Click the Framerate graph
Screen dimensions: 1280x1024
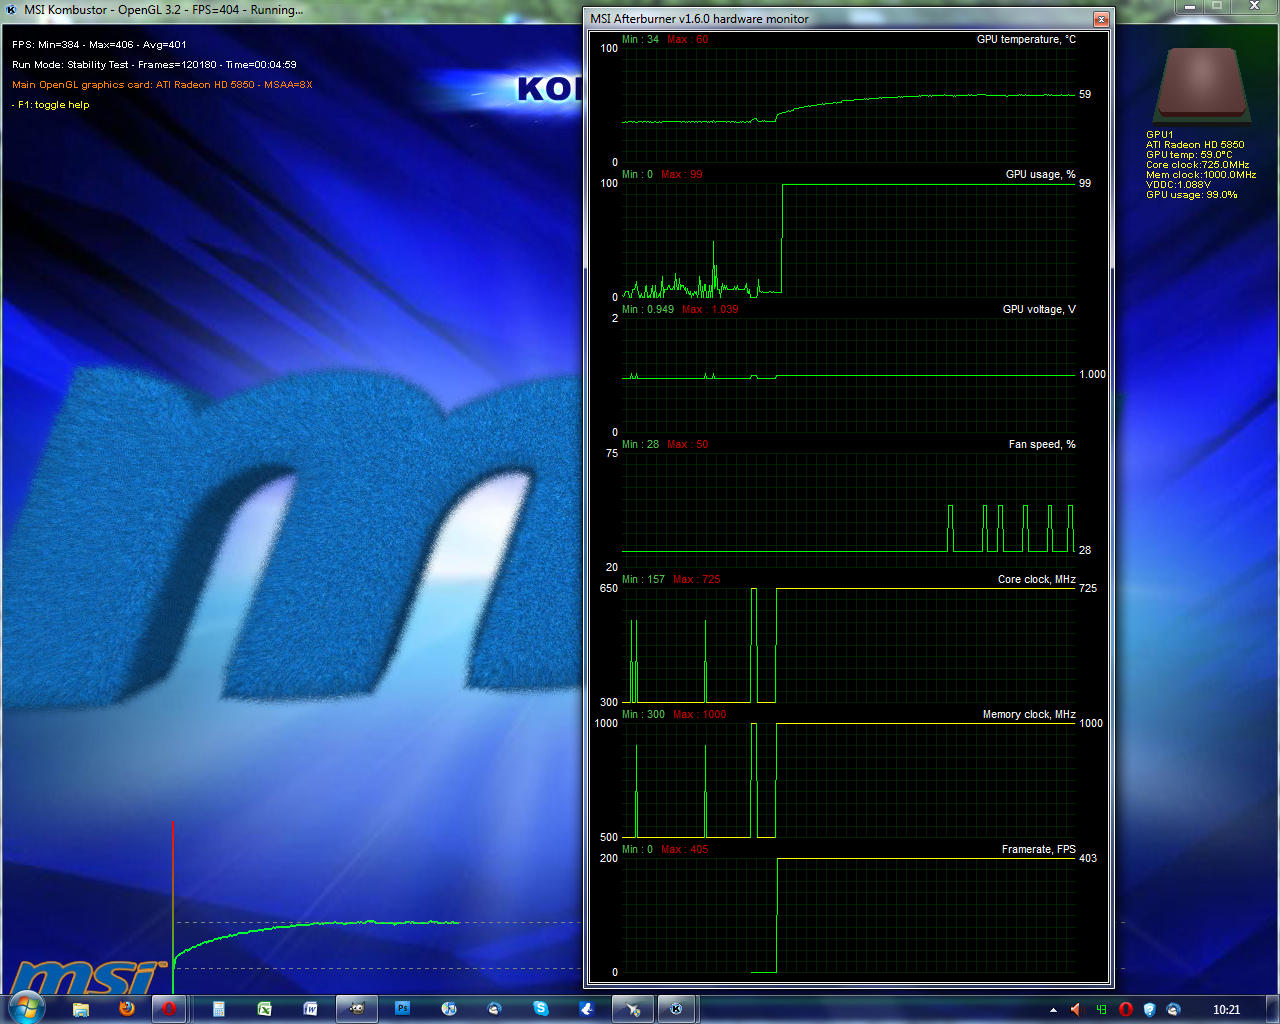coord(848,915)
